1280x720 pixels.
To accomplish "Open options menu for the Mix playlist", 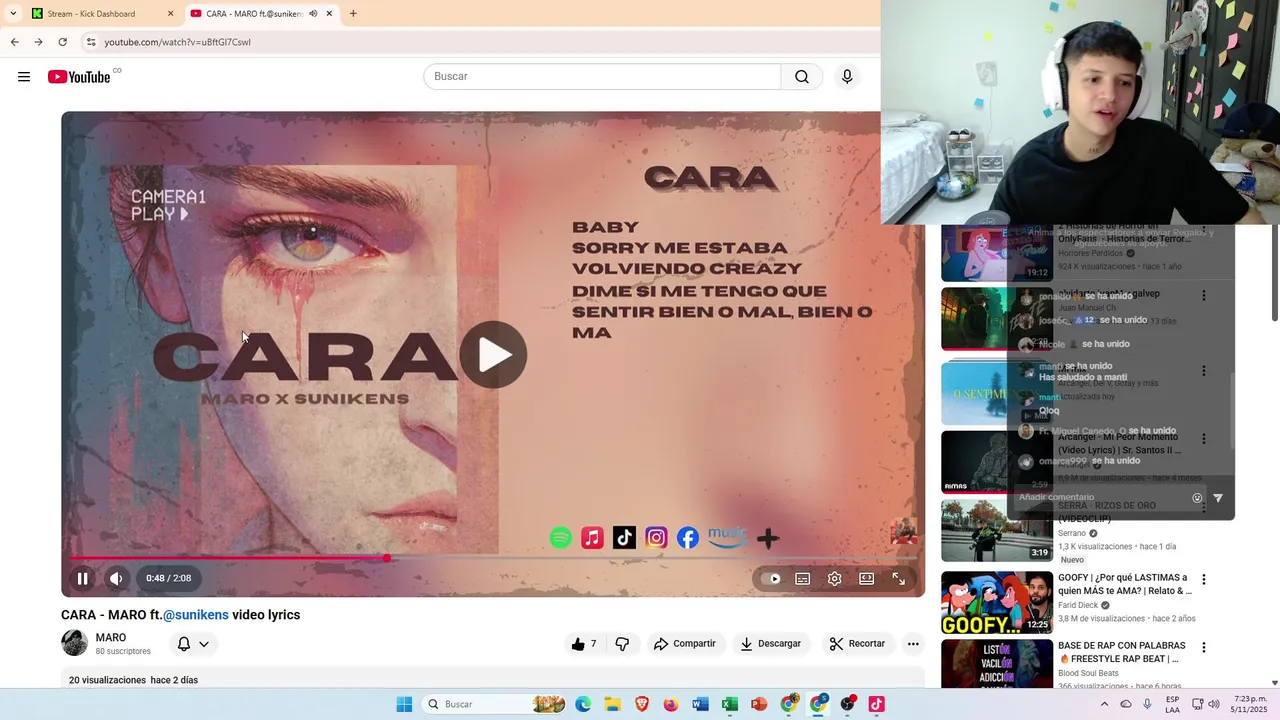I will coord(1204,371).
